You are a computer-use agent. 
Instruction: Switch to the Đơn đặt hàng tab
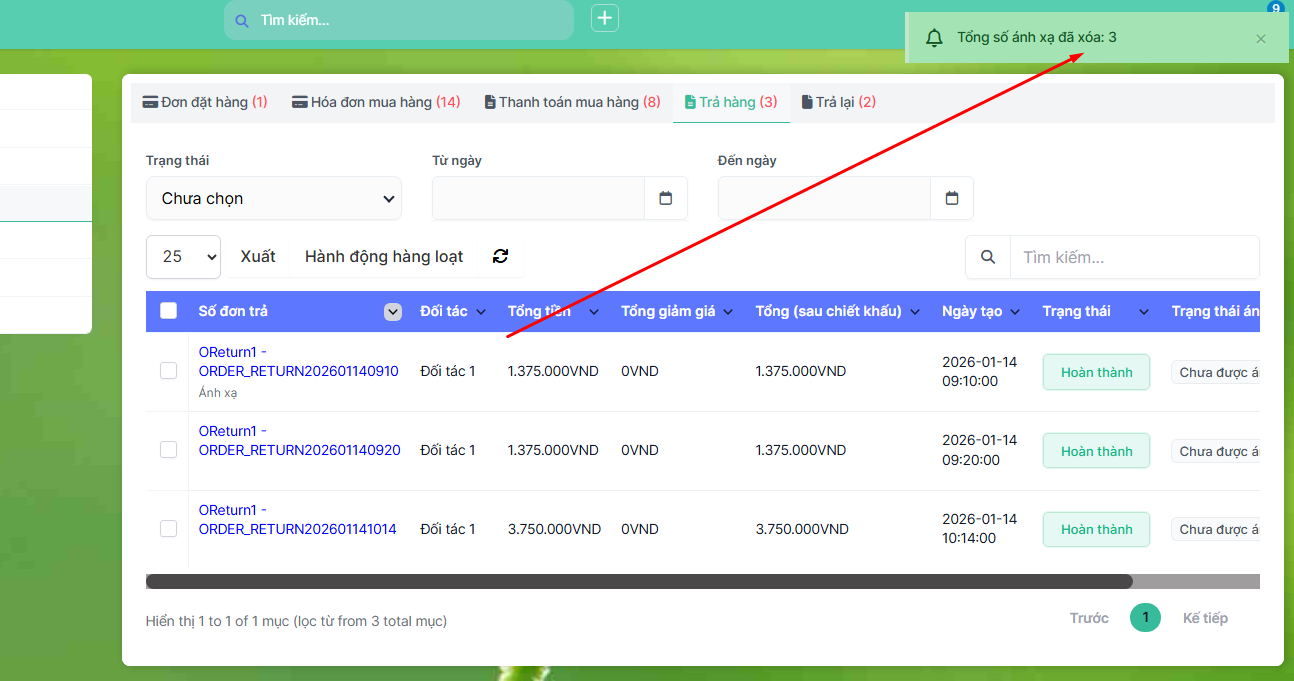[205, 102]
